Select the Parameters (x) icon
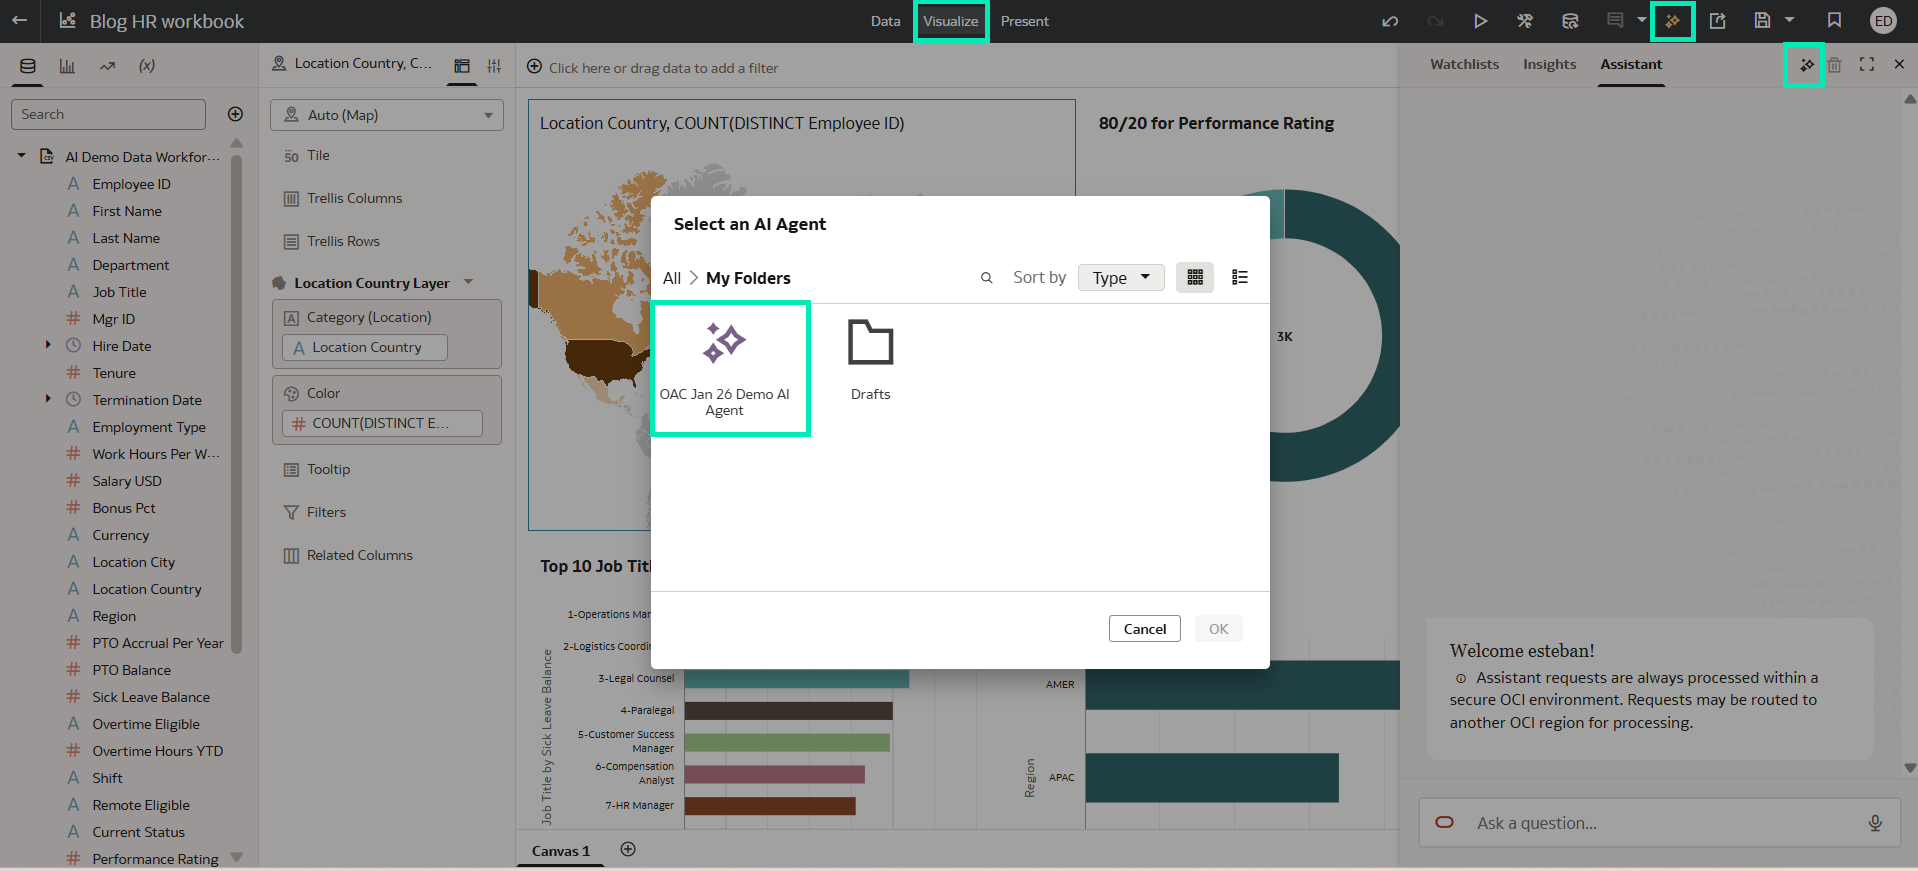Screen dimensions: 1918x871 click(x=147, y=66)
